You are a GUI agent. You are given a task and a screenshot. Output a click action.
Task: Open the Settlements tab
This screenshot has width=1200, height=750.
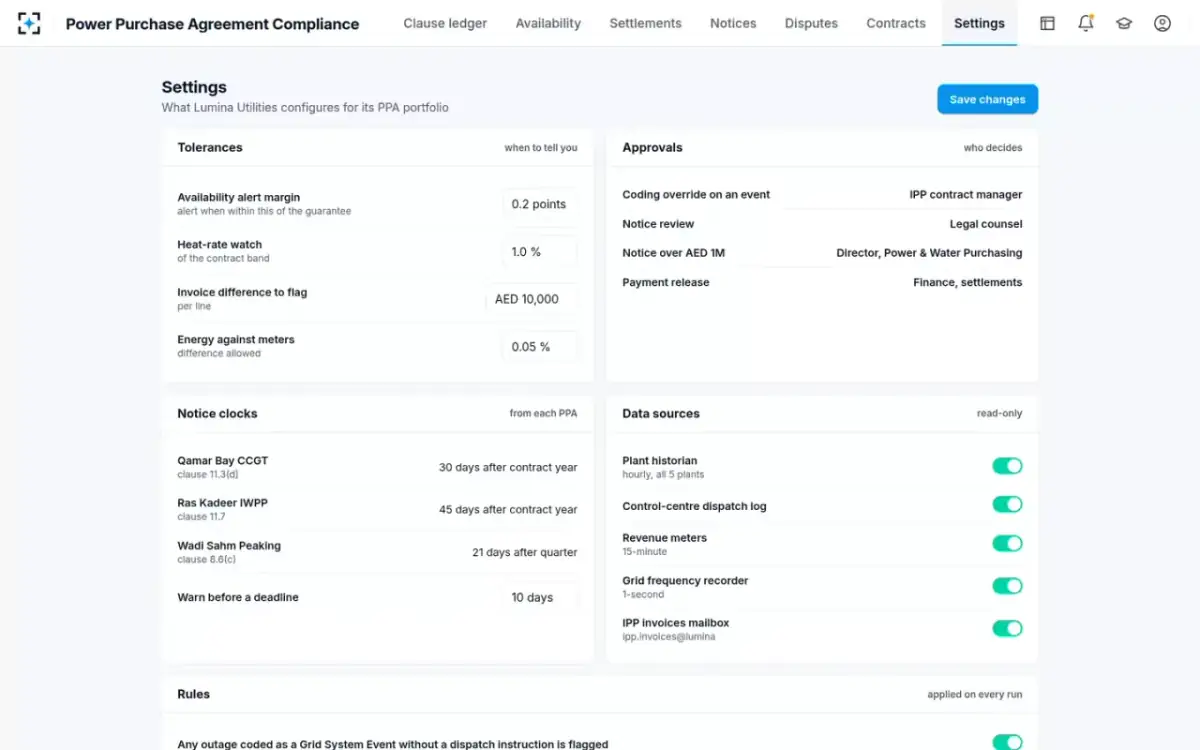[645, 23]
